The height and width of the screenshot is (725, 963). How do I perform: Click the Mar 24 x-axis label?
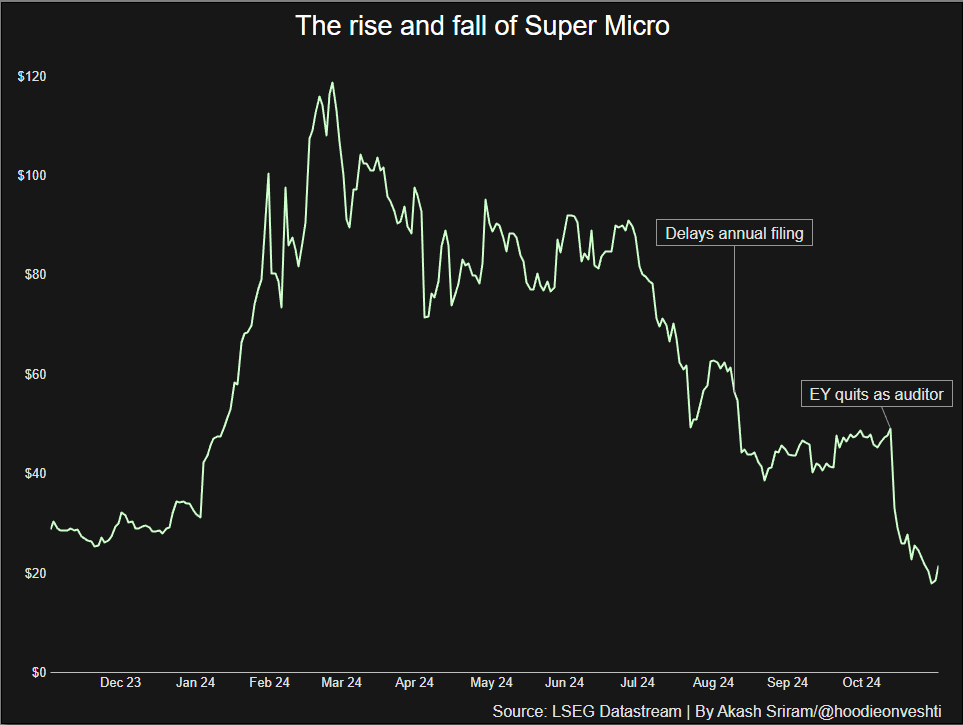pos(341,683)
